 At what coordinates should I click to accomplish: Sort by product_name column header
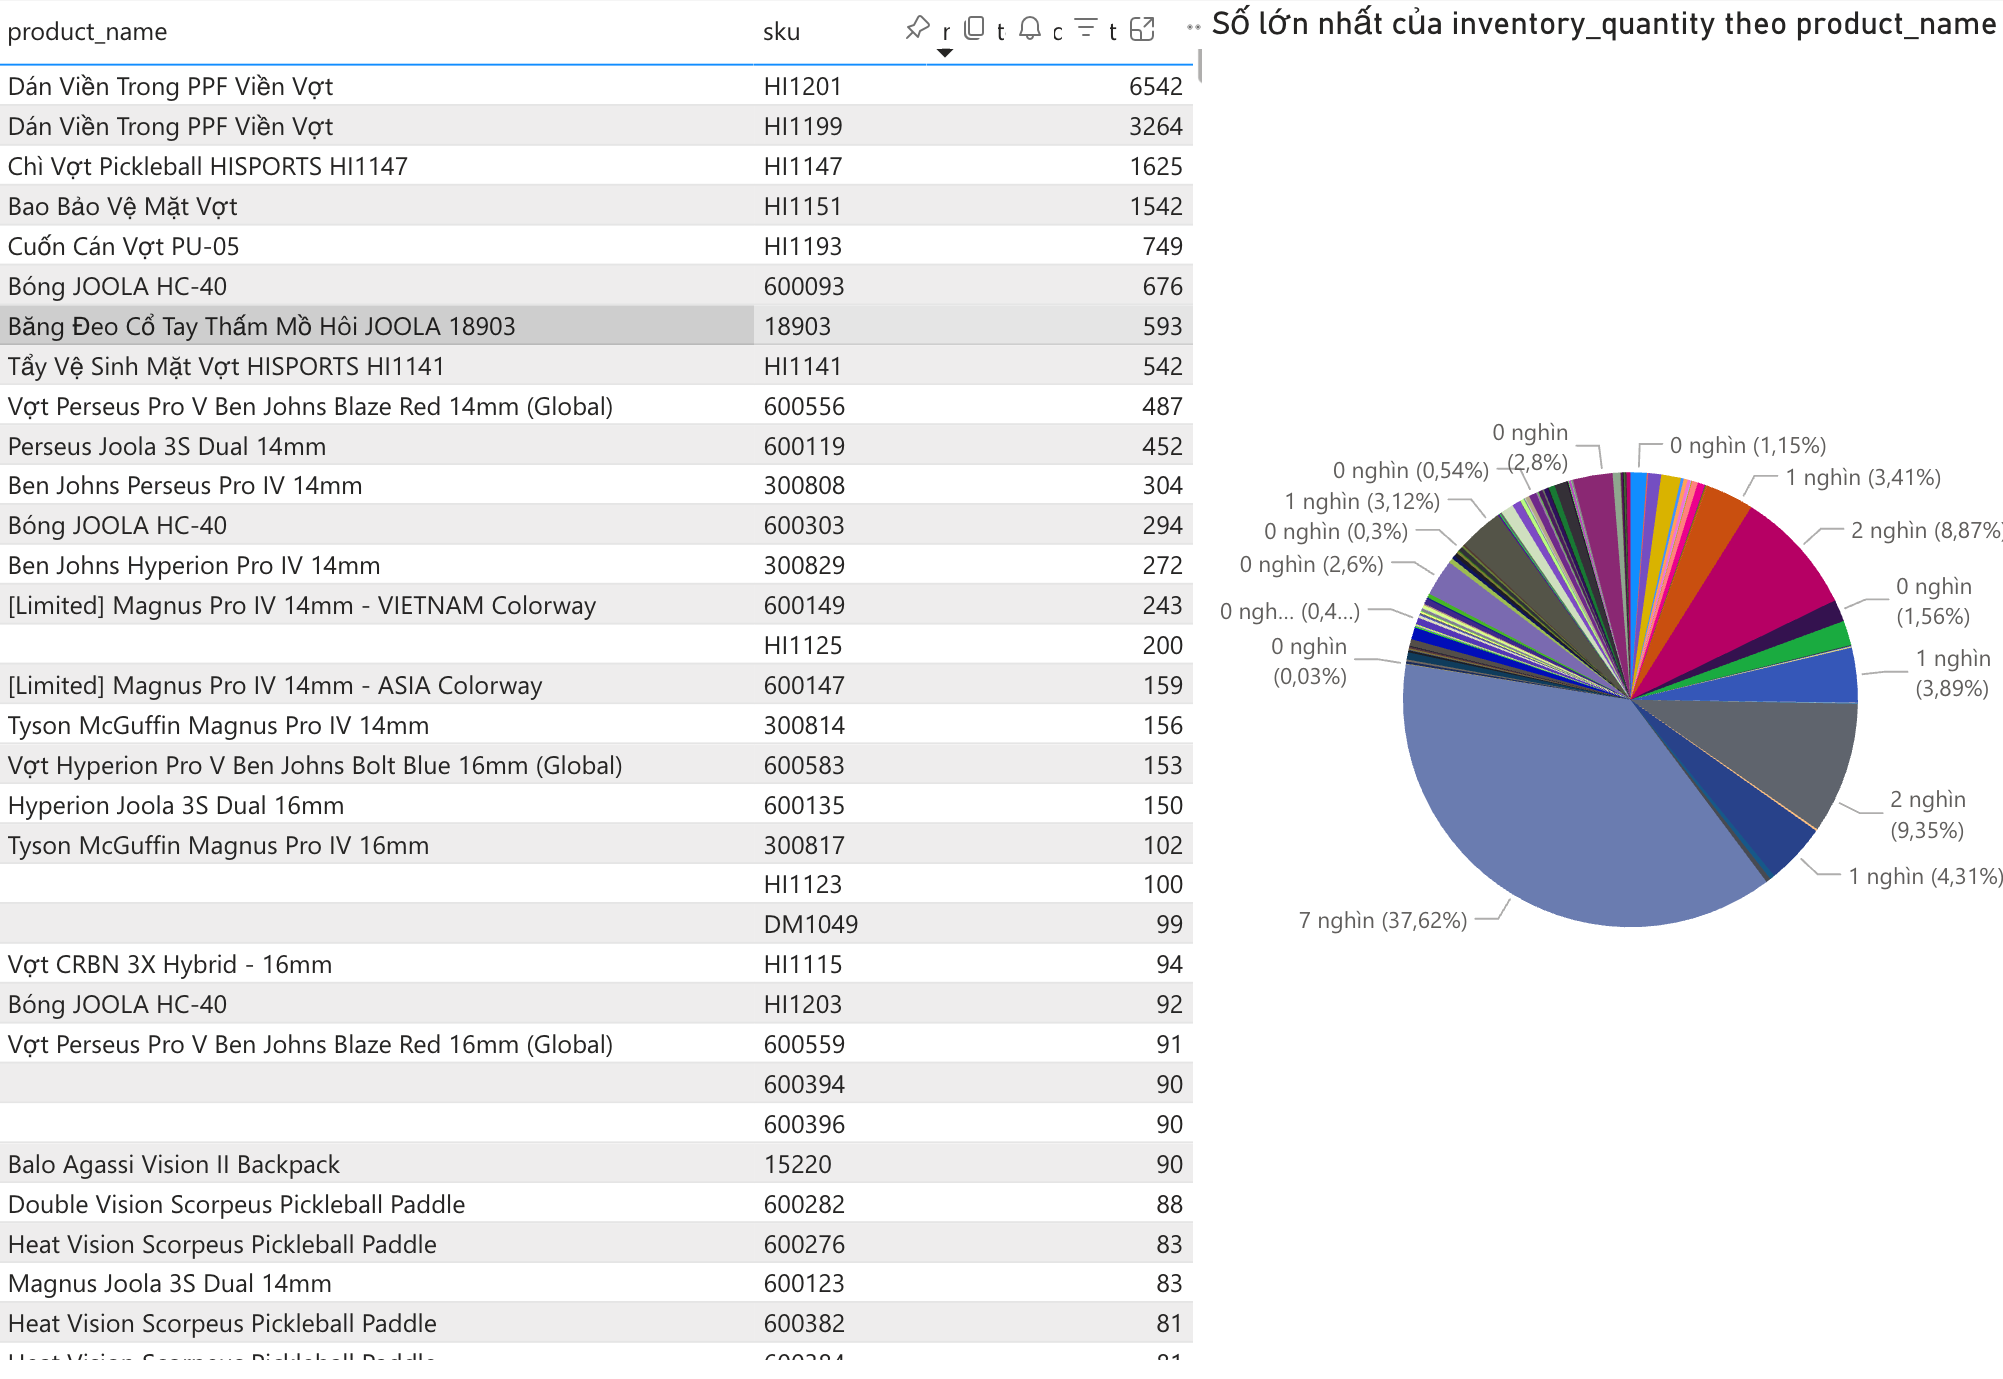point(87,31)
